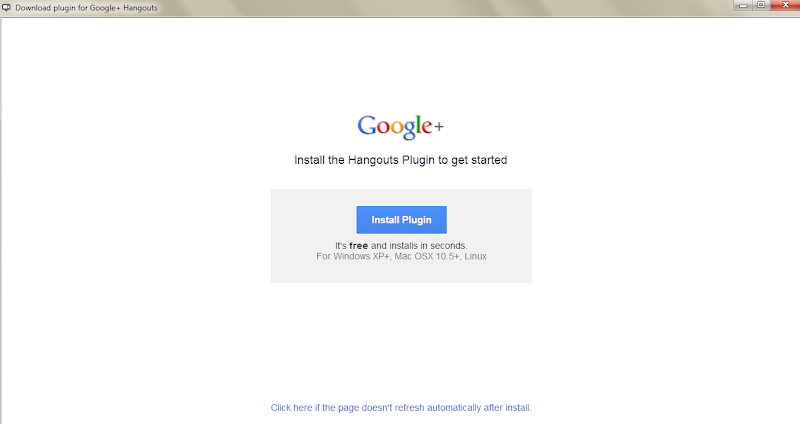Image resolution: width=800 pixels, height=424 pixels.
Task: Close the Download plugin window
Action: click(785, 5)
